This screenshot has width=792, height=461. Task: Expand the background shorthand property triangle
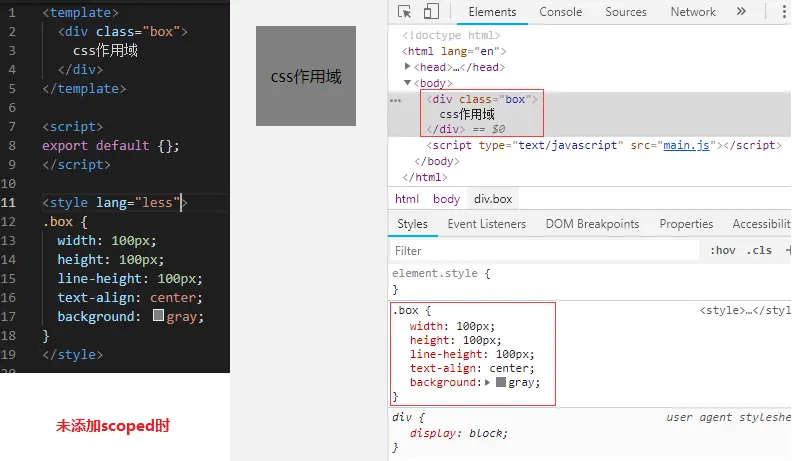[x=487, y=382]
